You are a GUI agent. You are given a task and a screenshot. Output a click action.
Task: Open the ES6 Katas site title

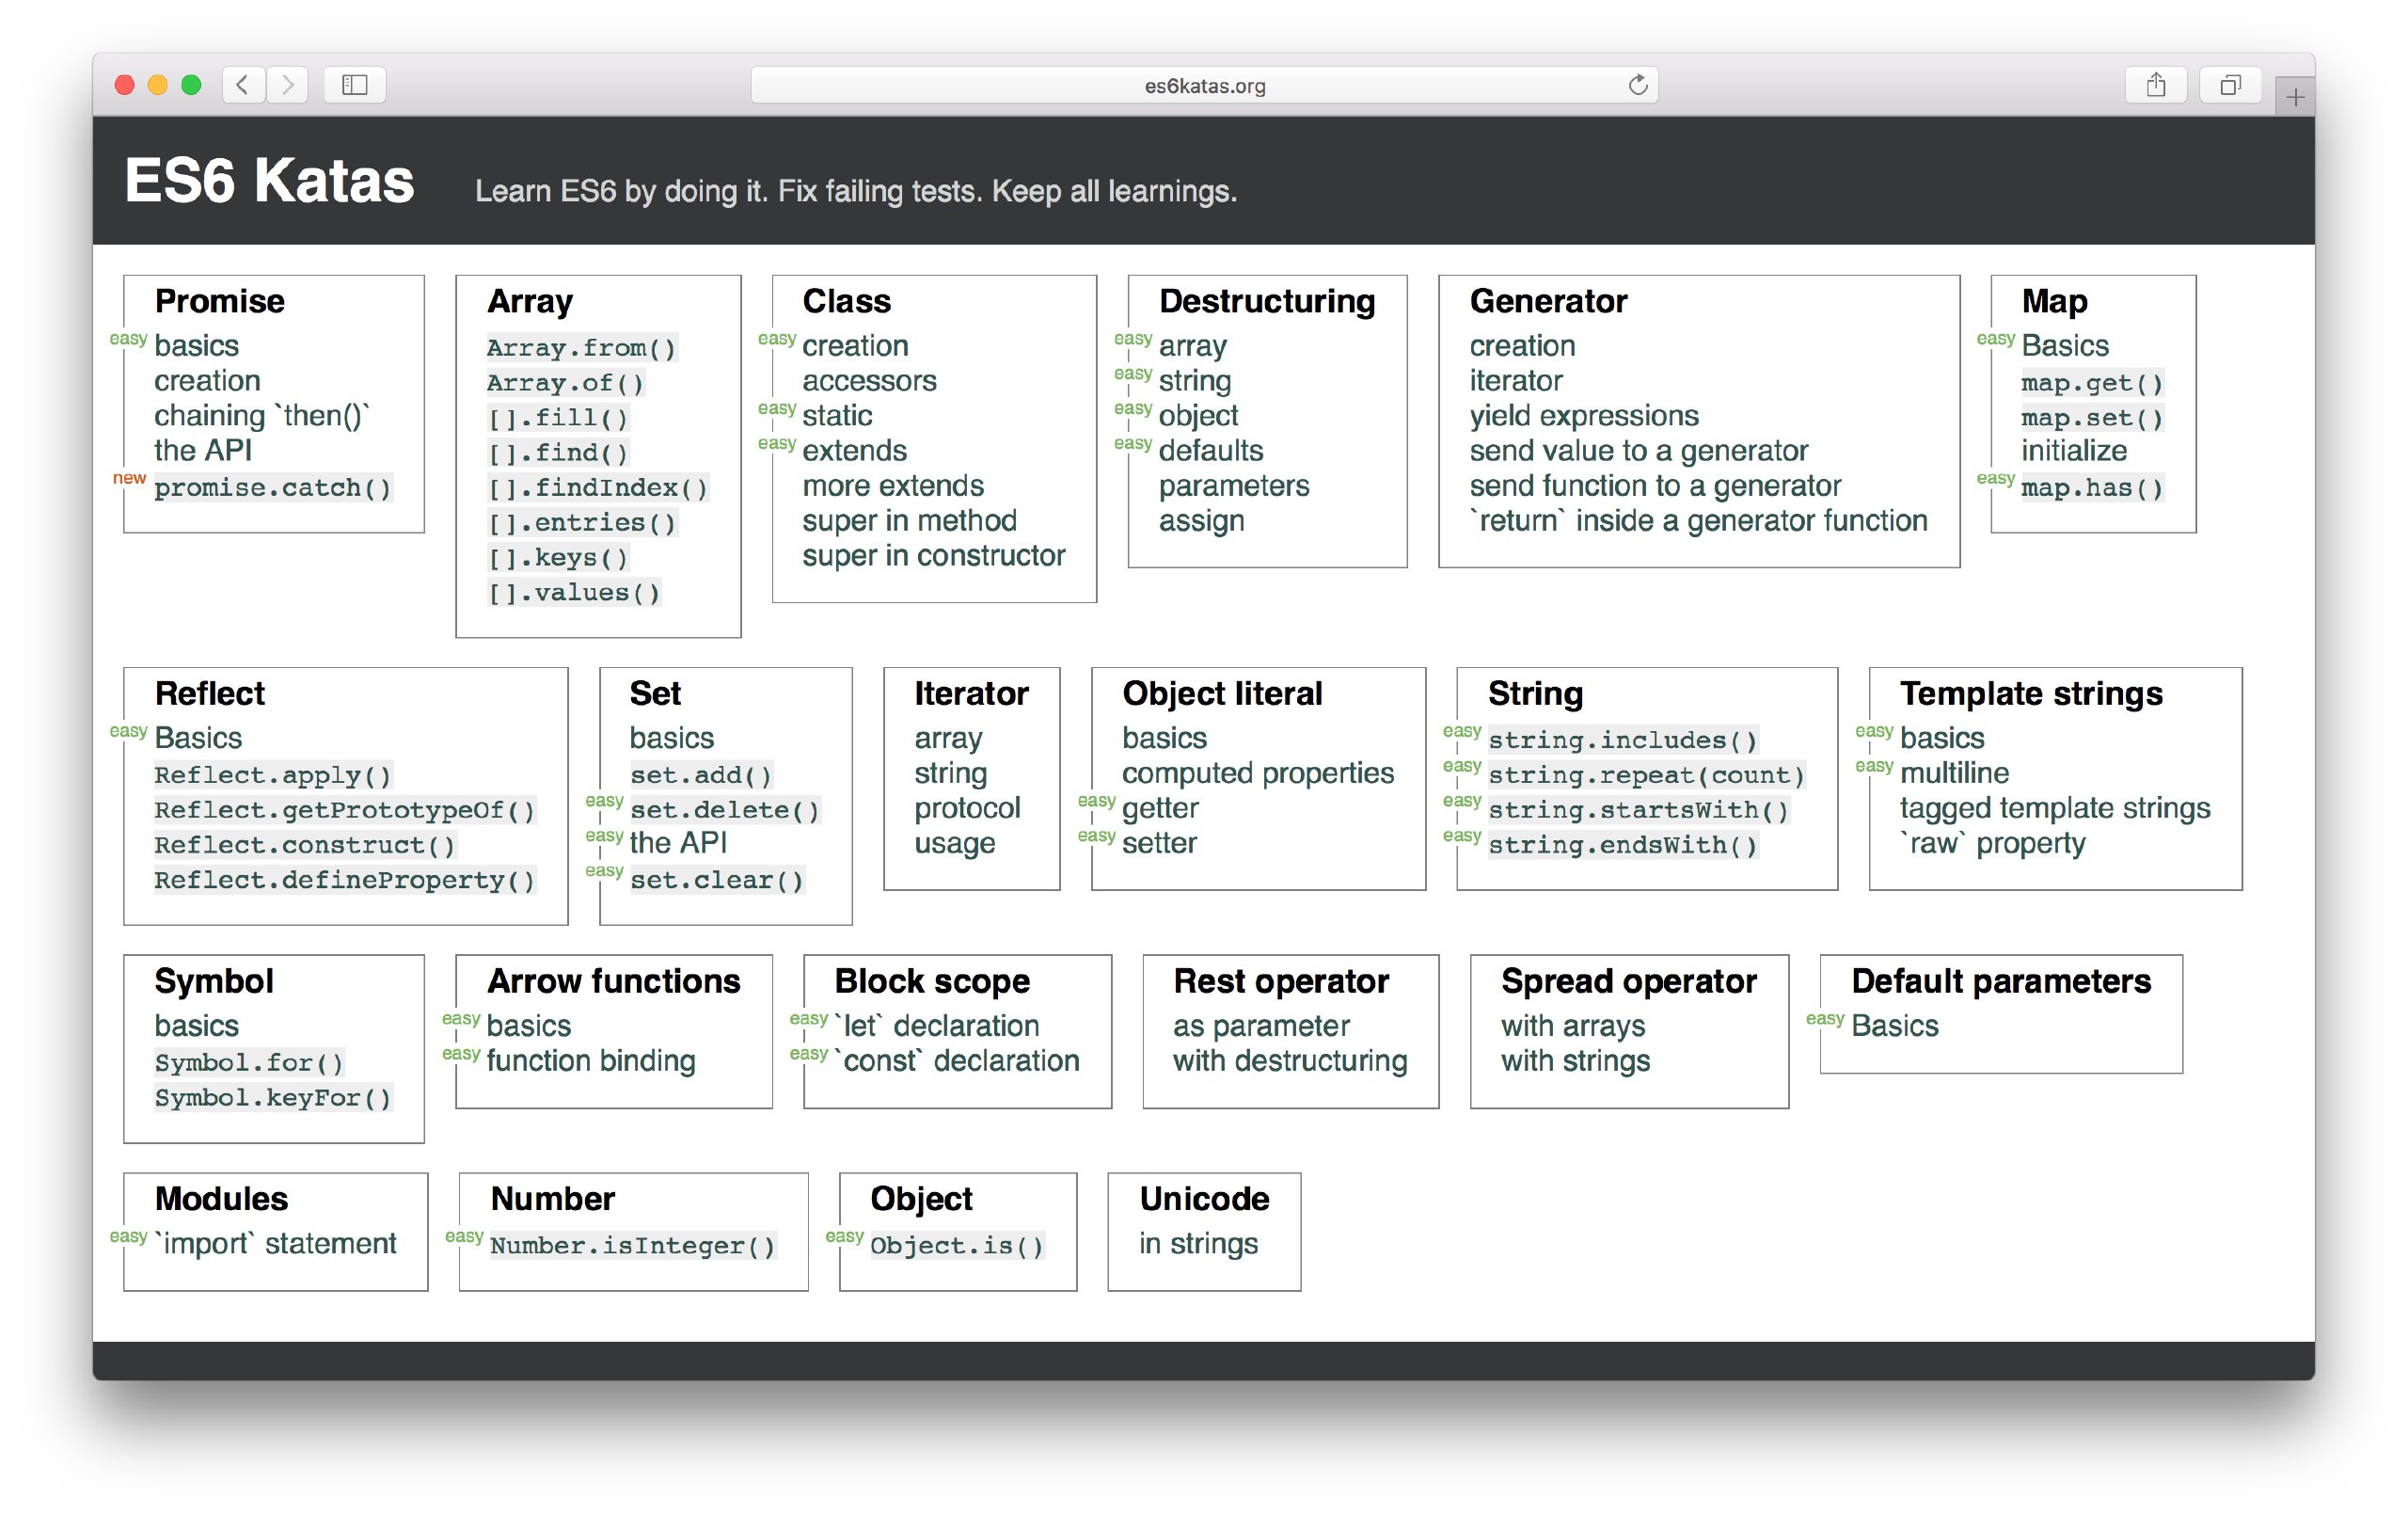coord(269,181)
